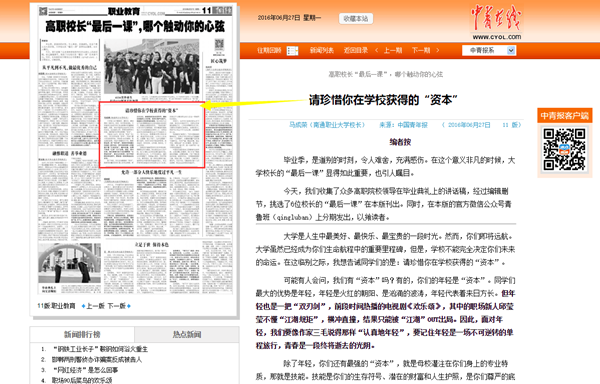Go to 下一版 under newspaper page
The width and height of the screenshot is (600, 384).
click(x=116, y=306)
